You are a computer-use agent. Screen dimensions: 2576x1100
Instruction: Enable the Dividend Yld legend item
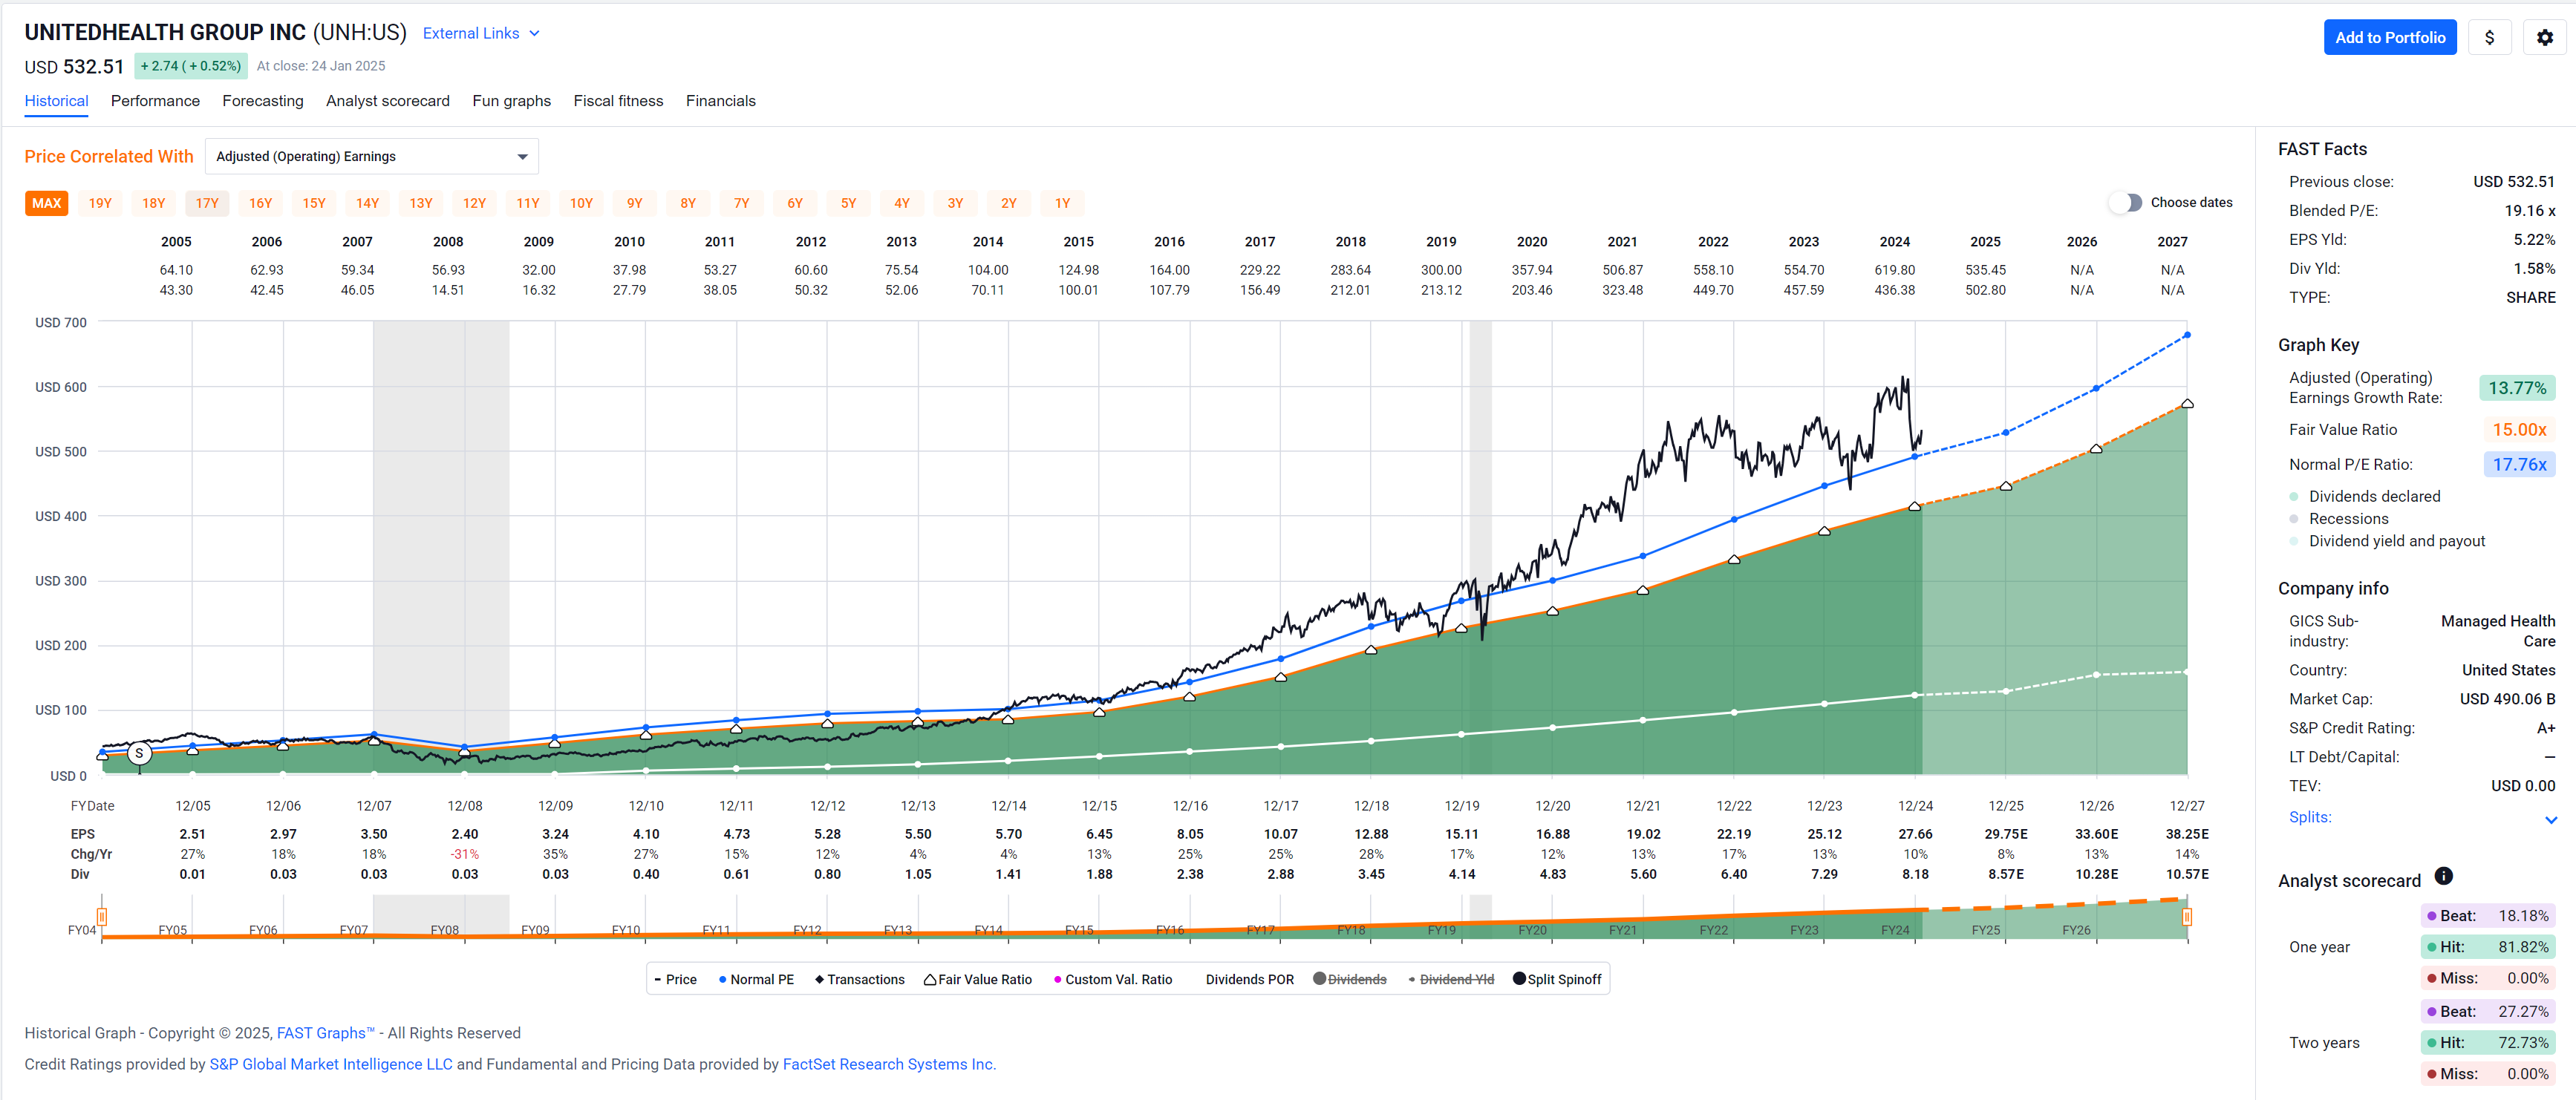point(1451,980)
